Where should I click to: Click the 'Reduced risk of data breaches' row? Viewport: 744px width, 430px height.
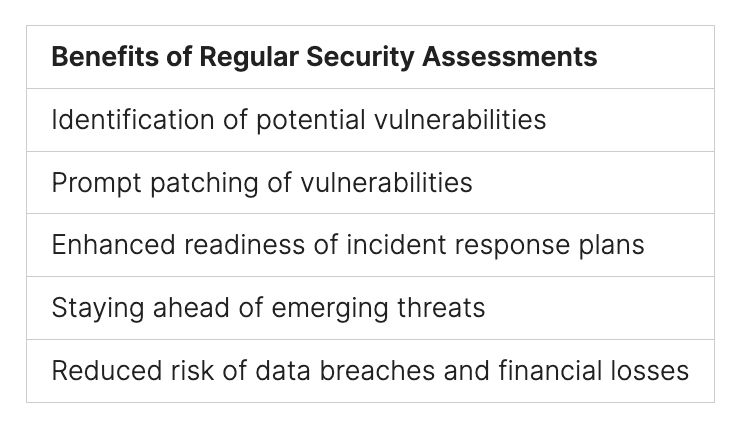pos(370,371)
